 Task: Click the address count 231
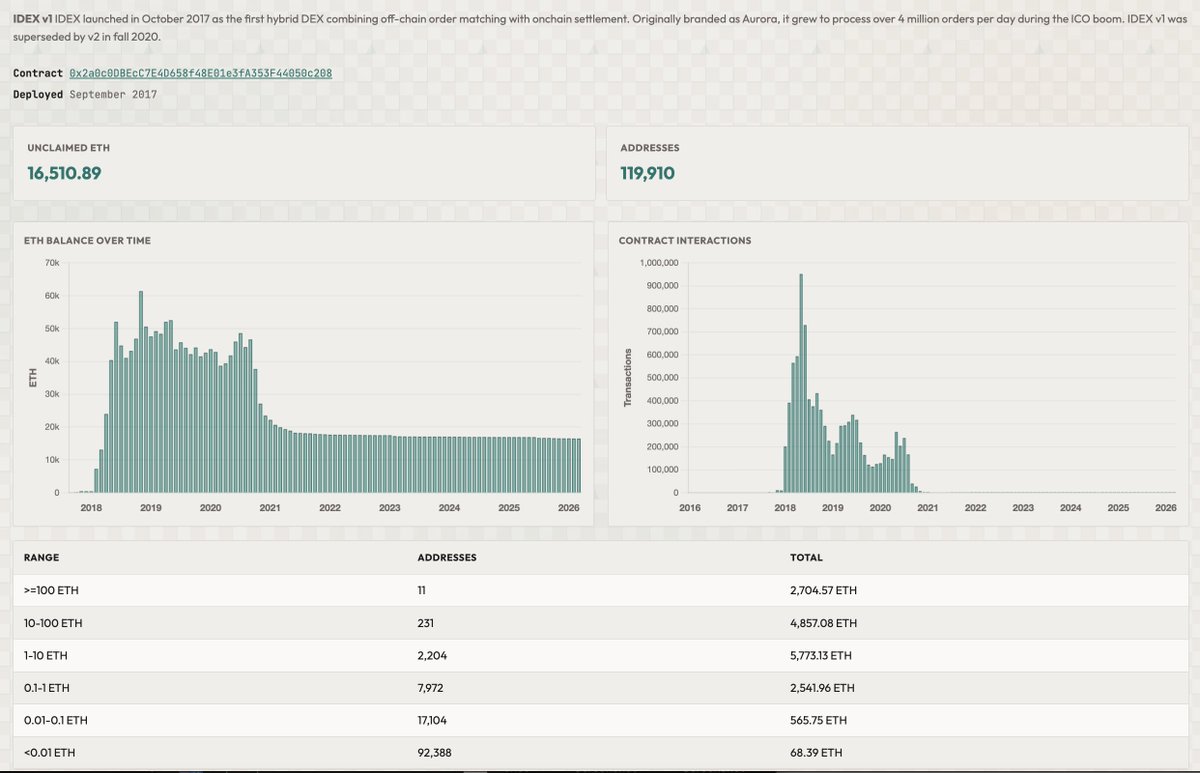click(425, 623)
